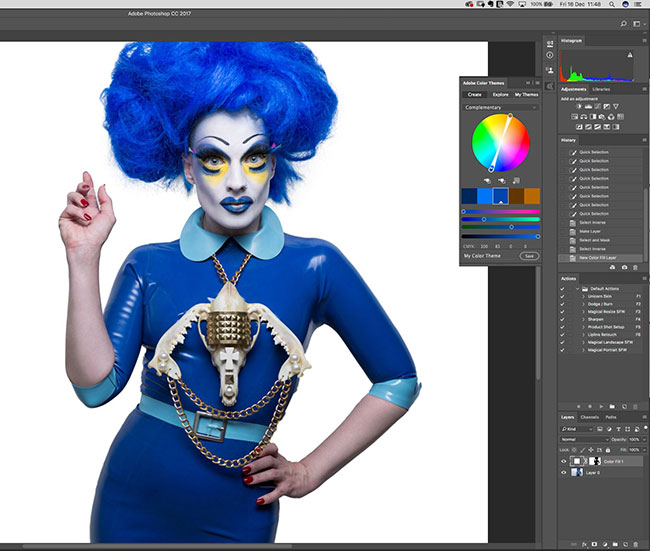
Task: Select the Make Layer history state
Action: click(x=594, y=231)
